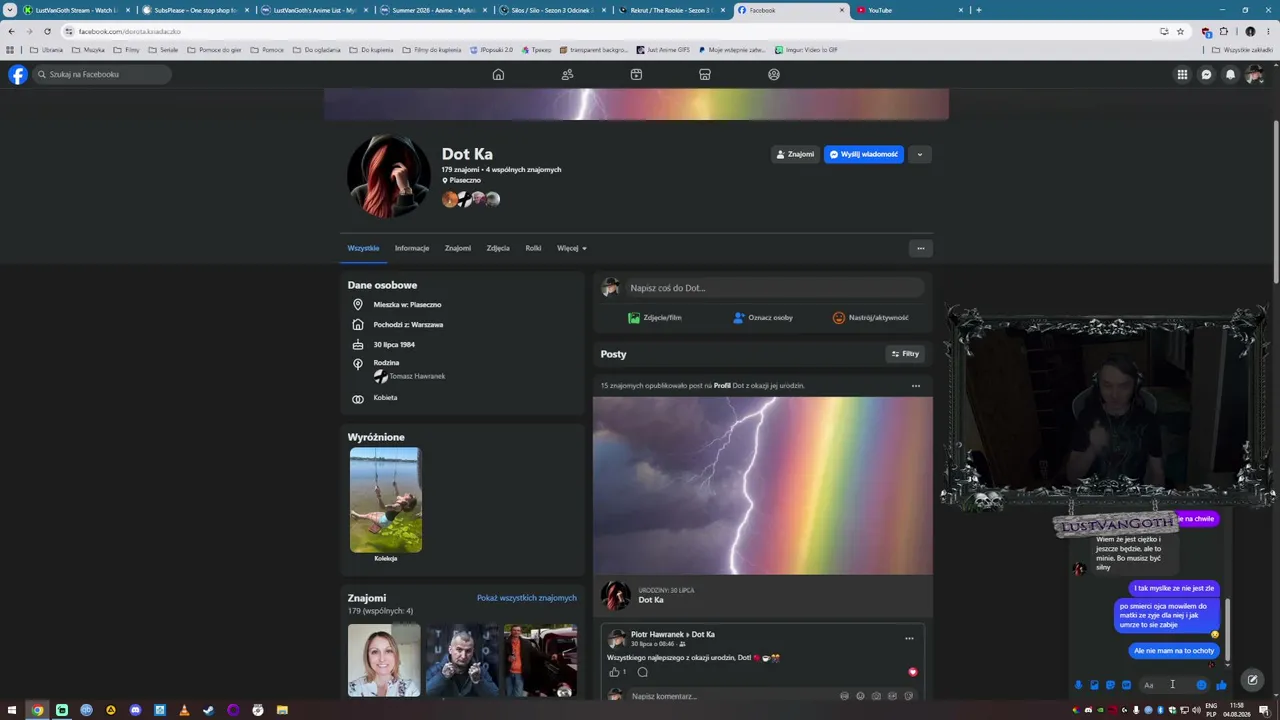Bookmark this page with the star icon
Screen dimensions: 1280x720
pos(1180,31)
